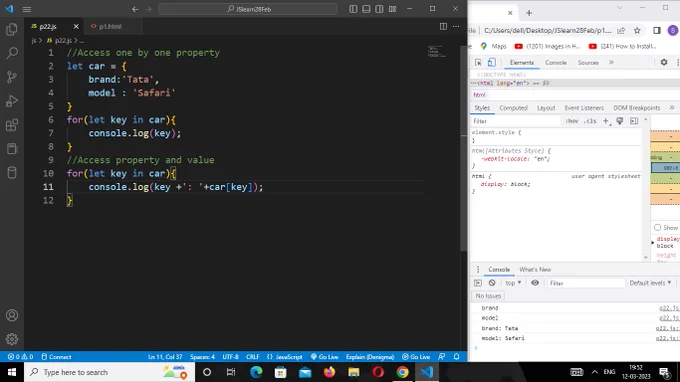Open the VS Code Explorer view
The width and height of the screenshot is (680, 382).
(x=12, y=29)
